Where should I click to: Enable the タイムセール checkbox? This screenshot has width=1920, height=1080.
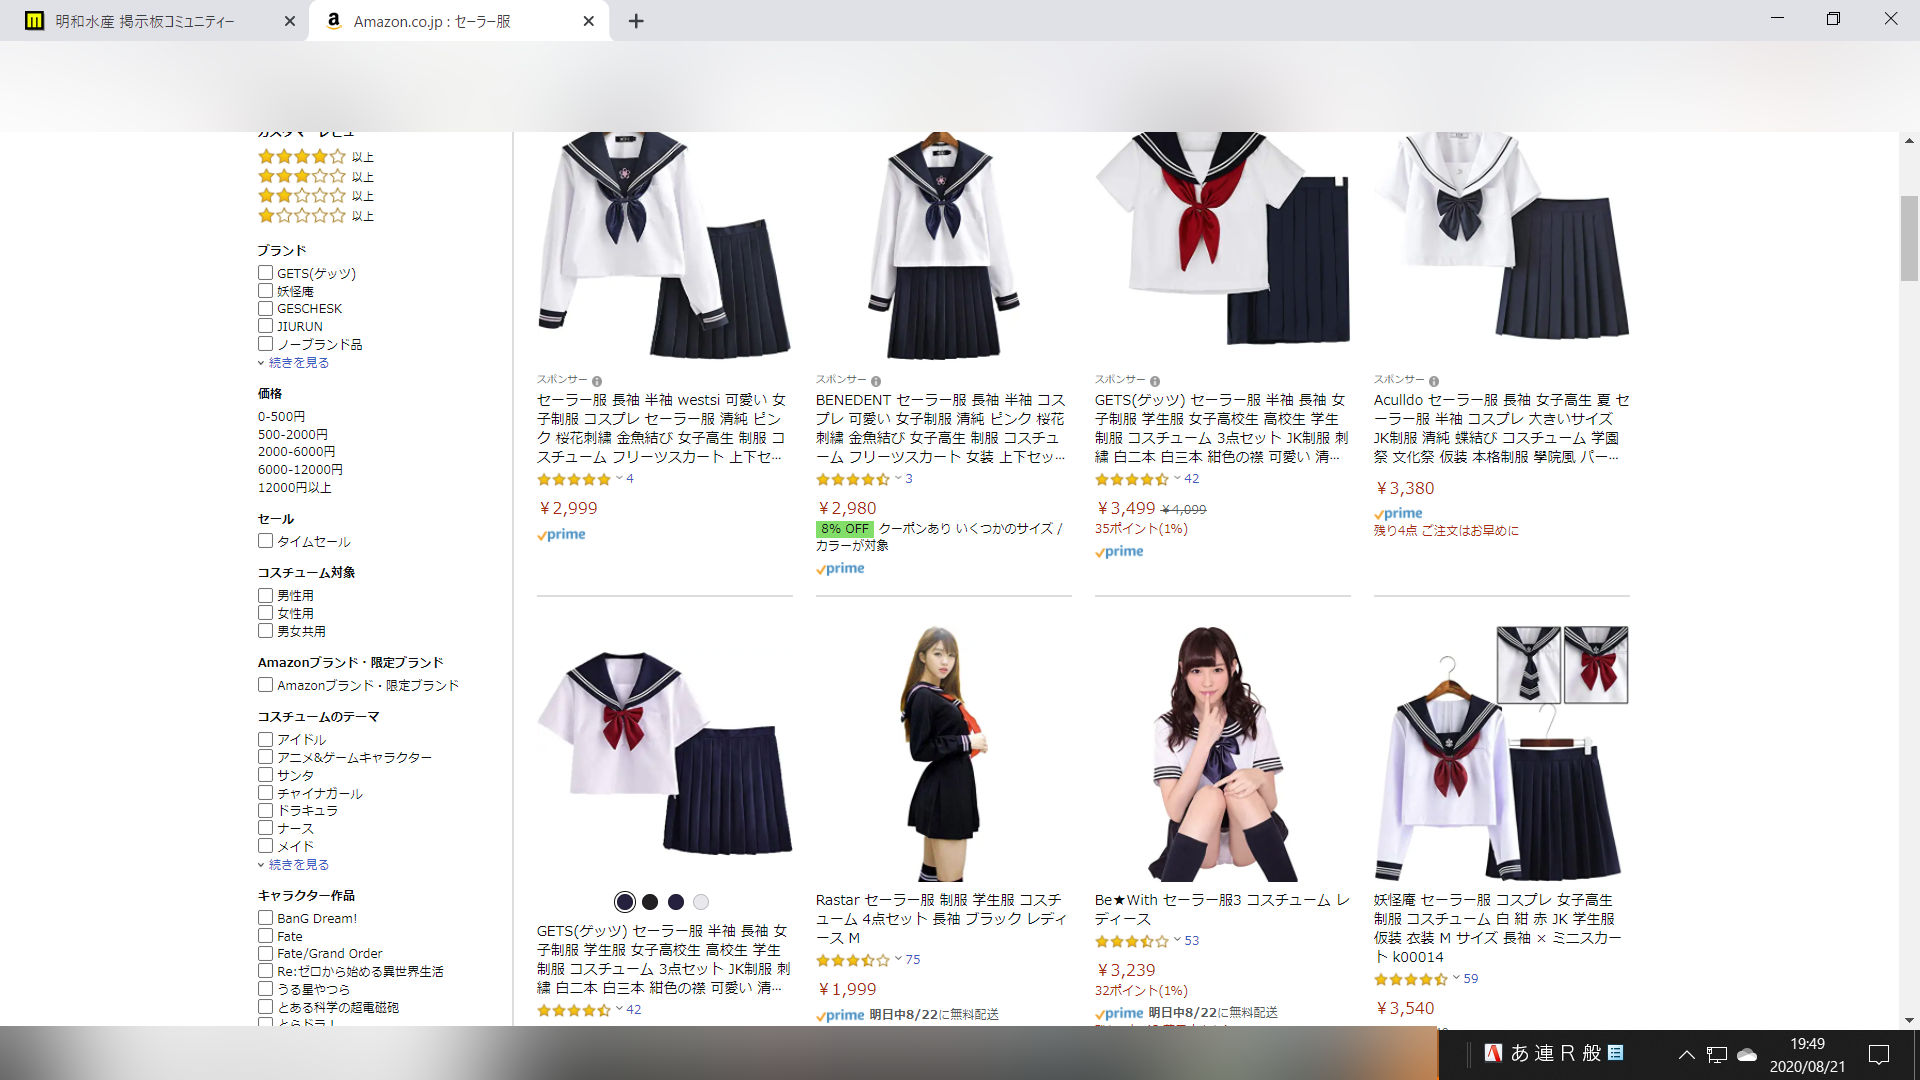pyautogui.click(x=265, y=541)
